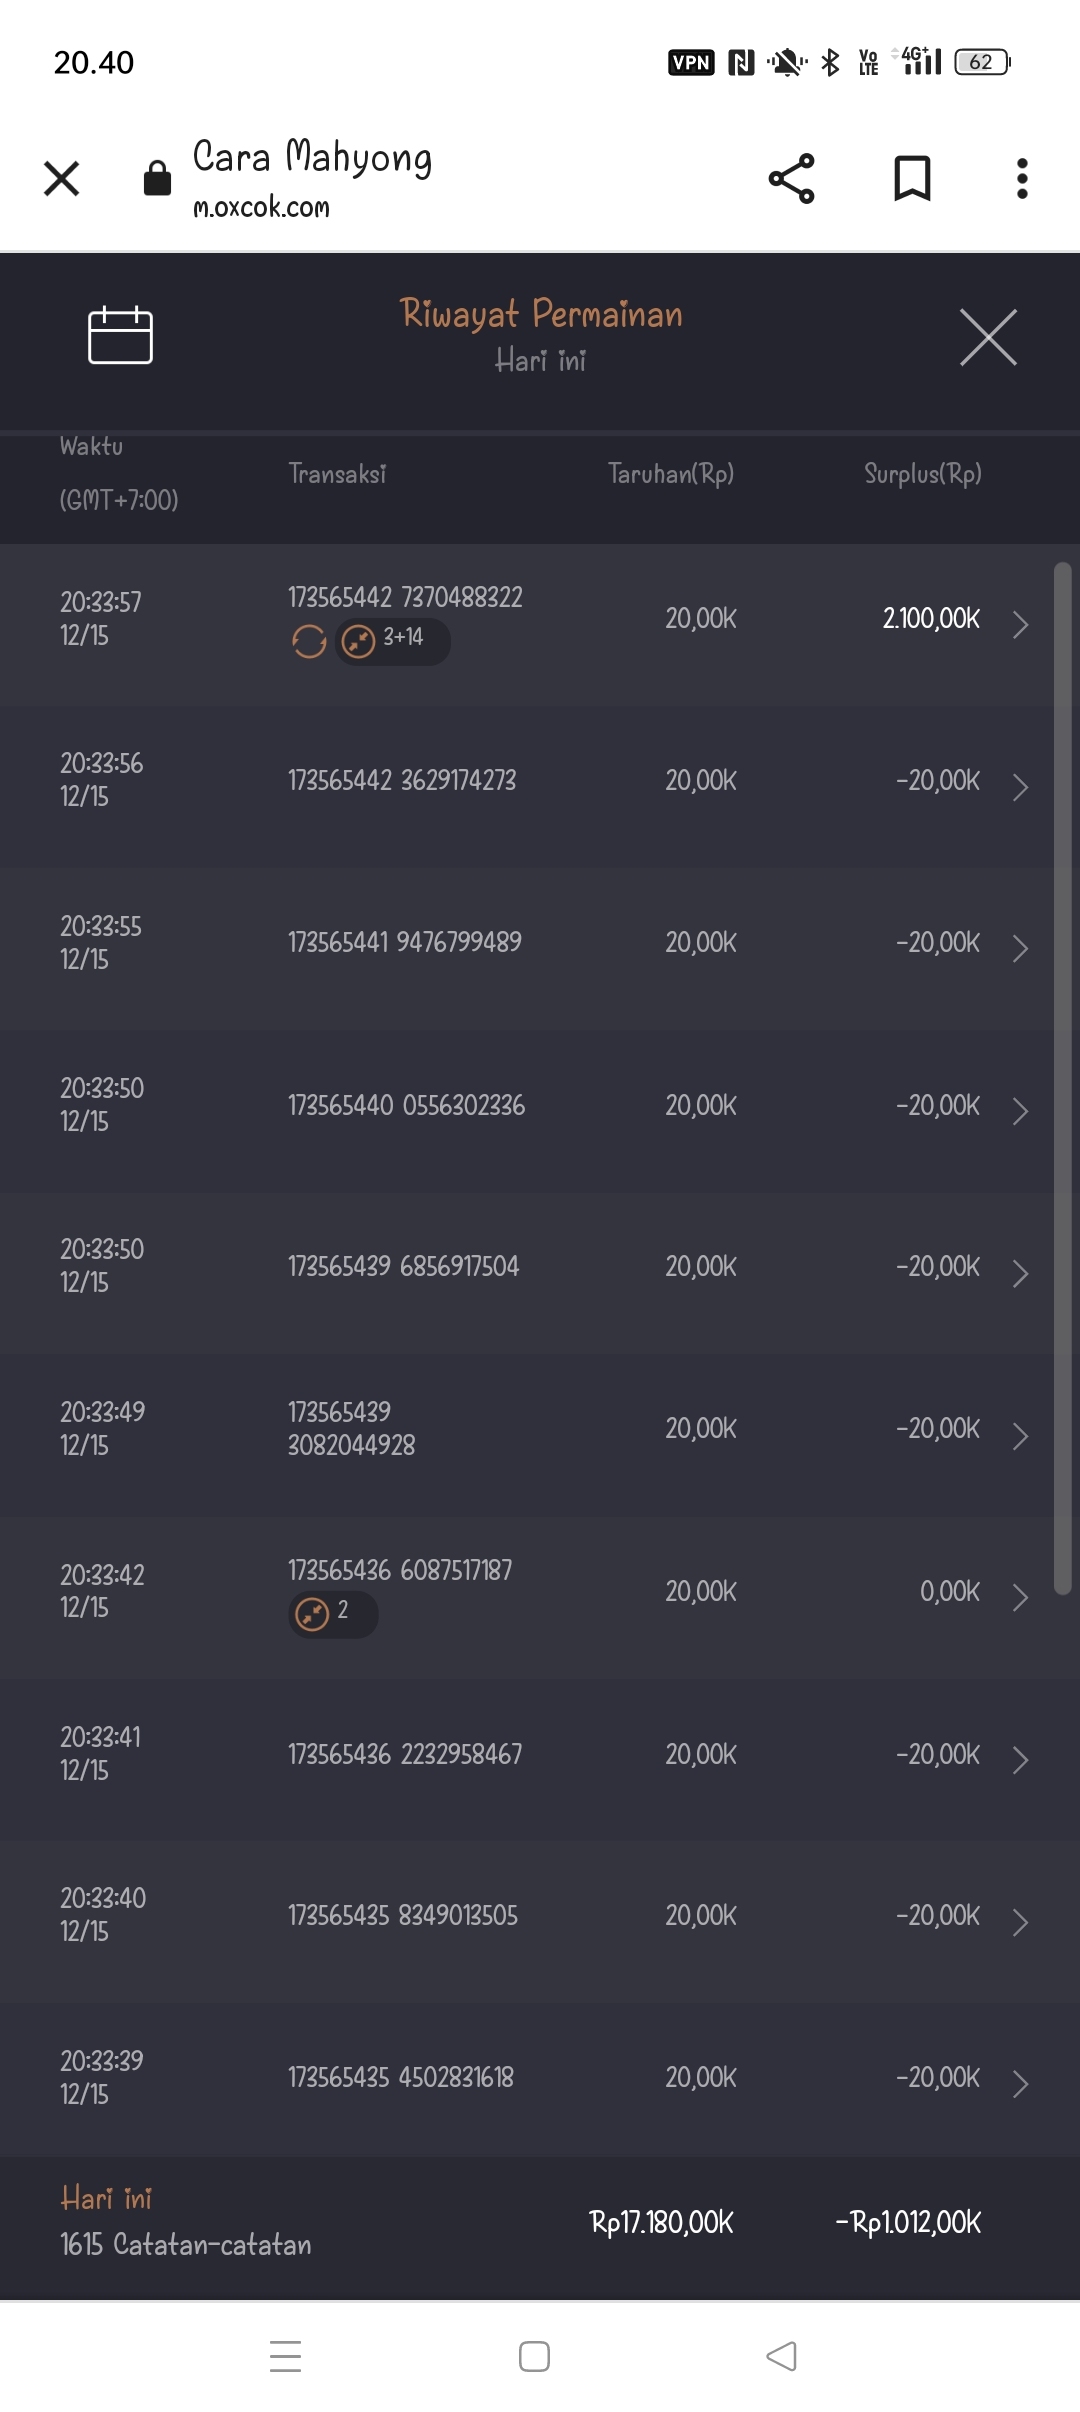The height and width of the screenshot is (2412, 1080).
Task: Click the vertical scrollbar on the list
Action: coord(1062,1080)
